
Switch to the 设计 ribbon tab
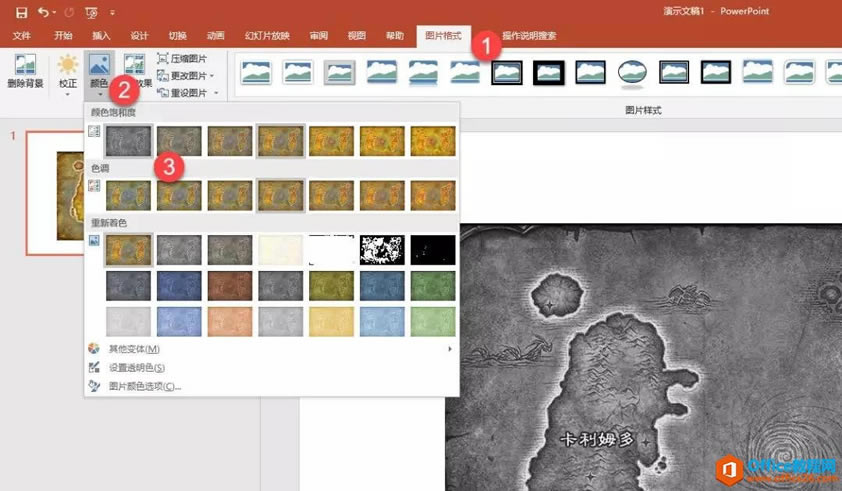point(139,35)
